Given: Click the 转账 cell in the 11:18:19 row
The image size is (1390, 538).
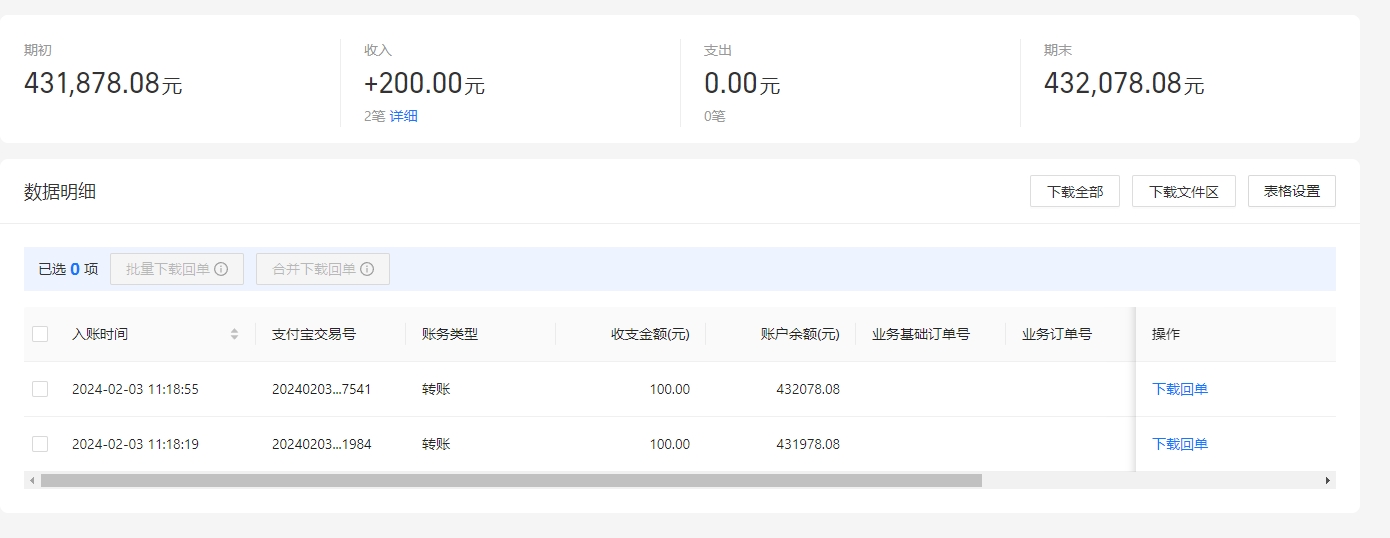Looking at the screenshot, I should (x=436, y=444).
